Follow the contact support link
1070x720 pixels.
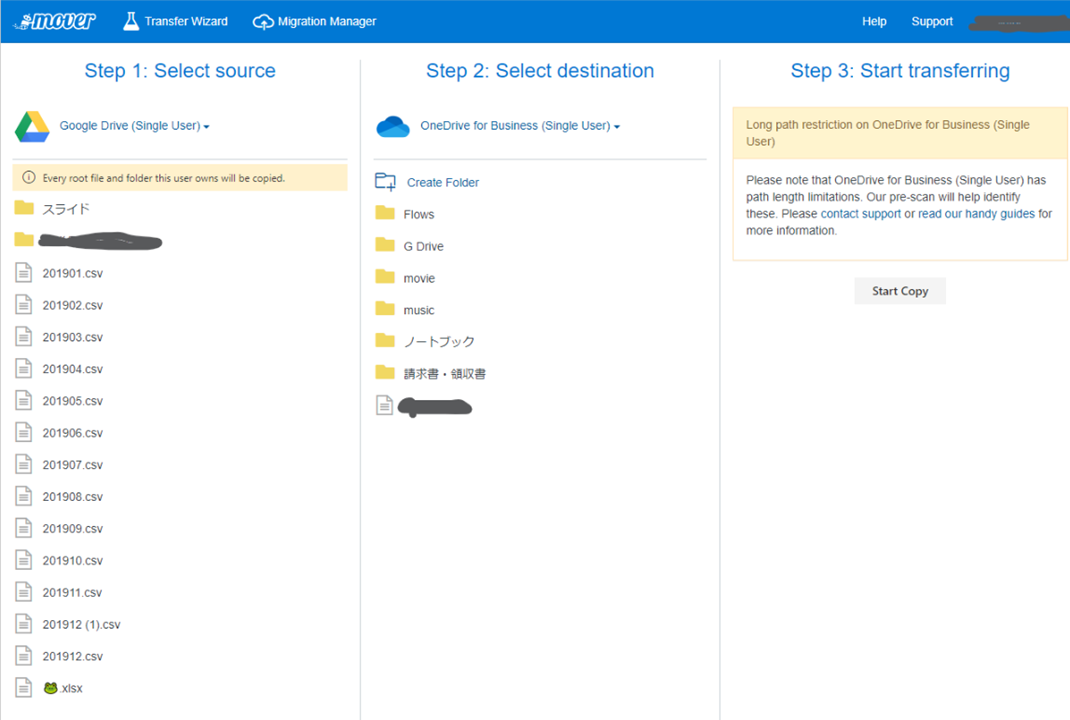coord(861,214)
